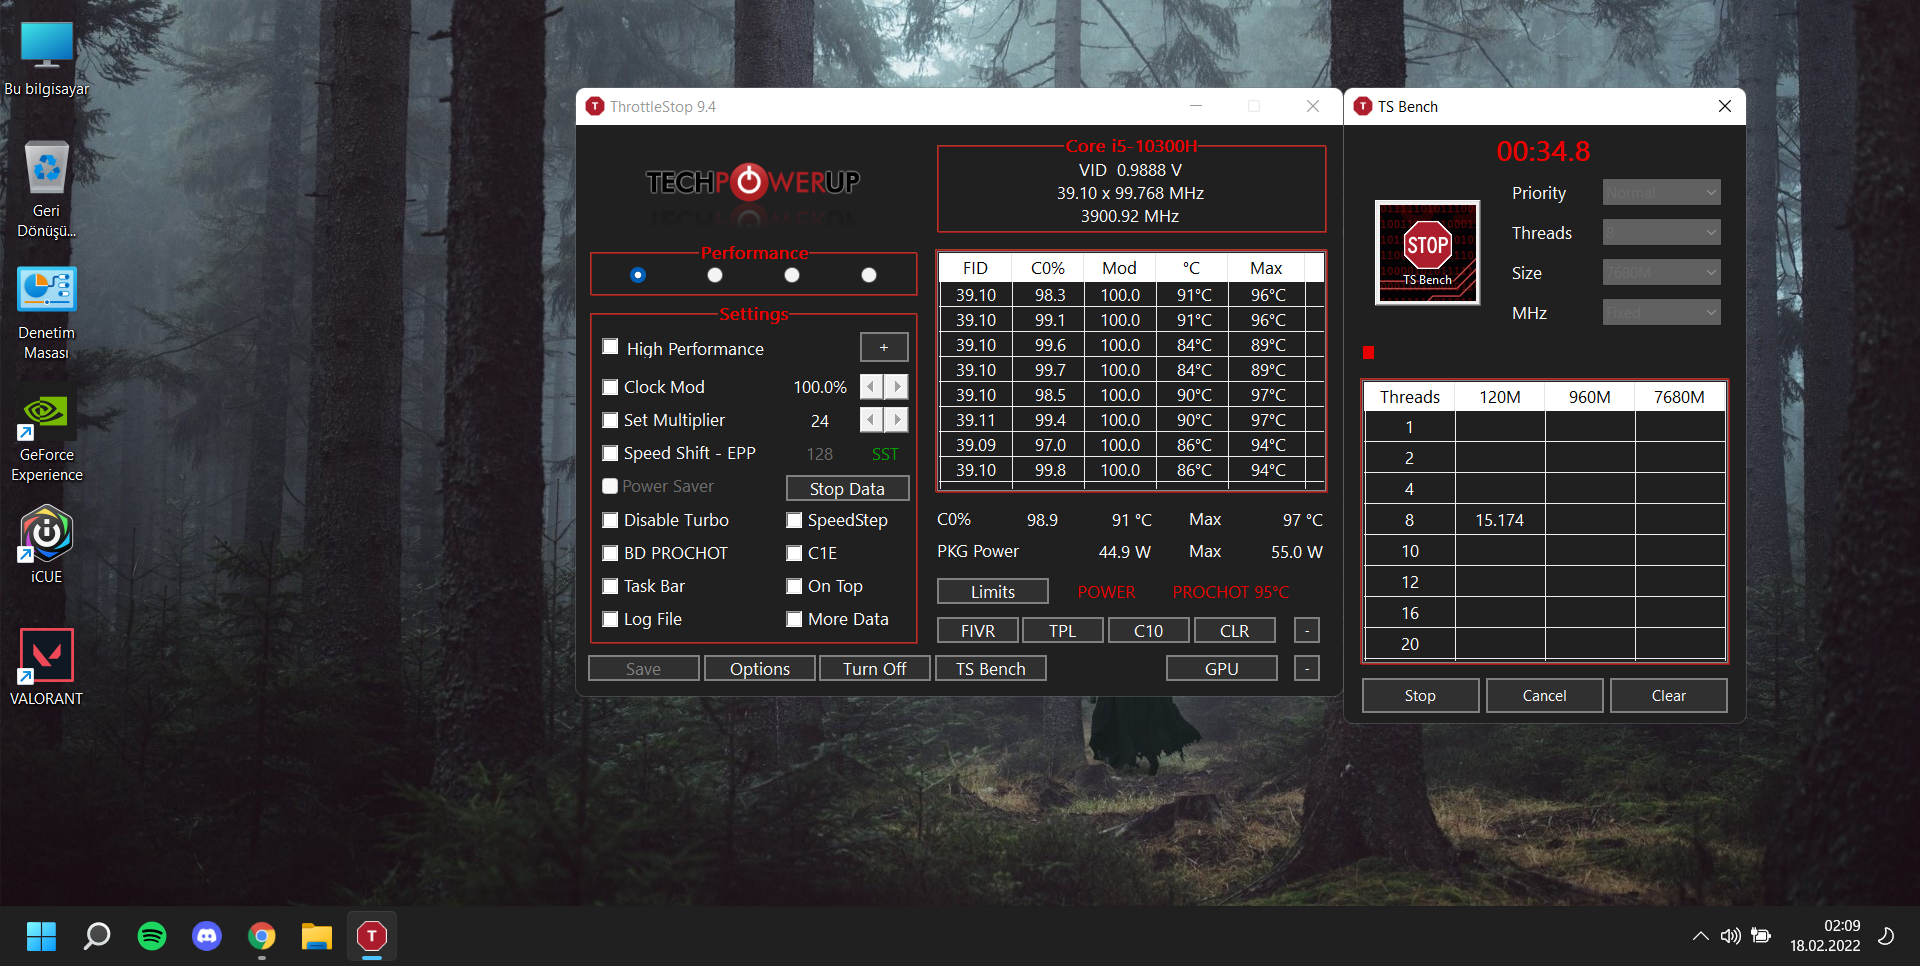Open File Explorer from the taskbar
Screen dimensions: 1920x966
click(x=317, y=936)
